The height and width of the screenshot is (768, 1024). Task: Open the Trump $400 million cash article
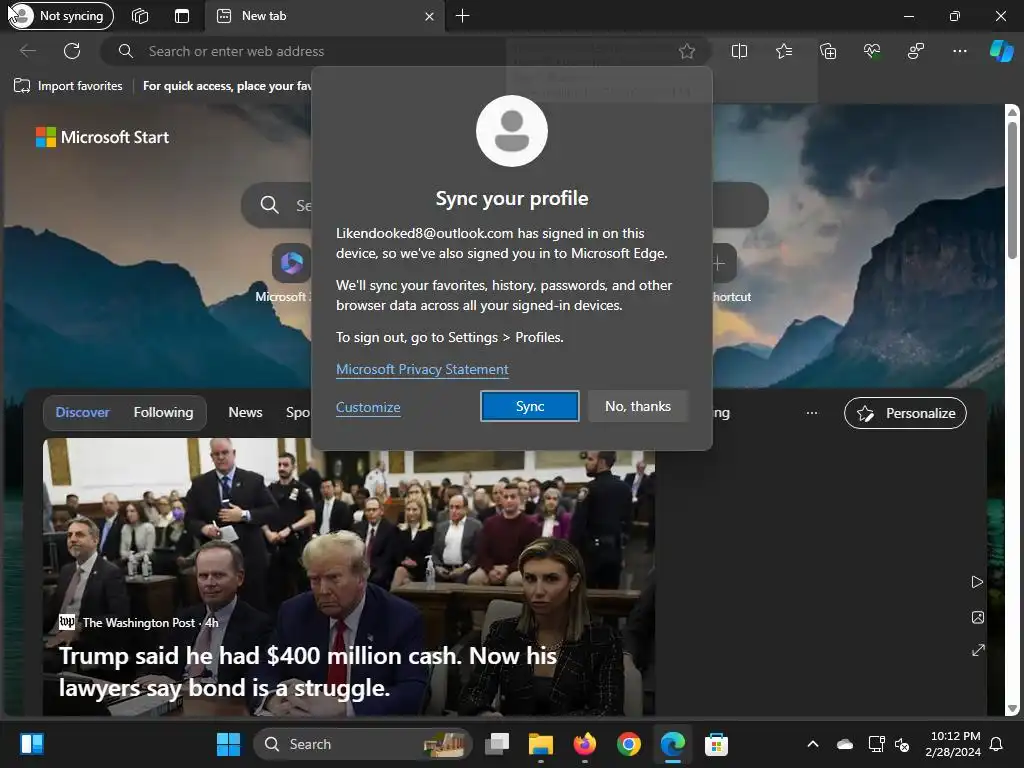click(308, 671)
